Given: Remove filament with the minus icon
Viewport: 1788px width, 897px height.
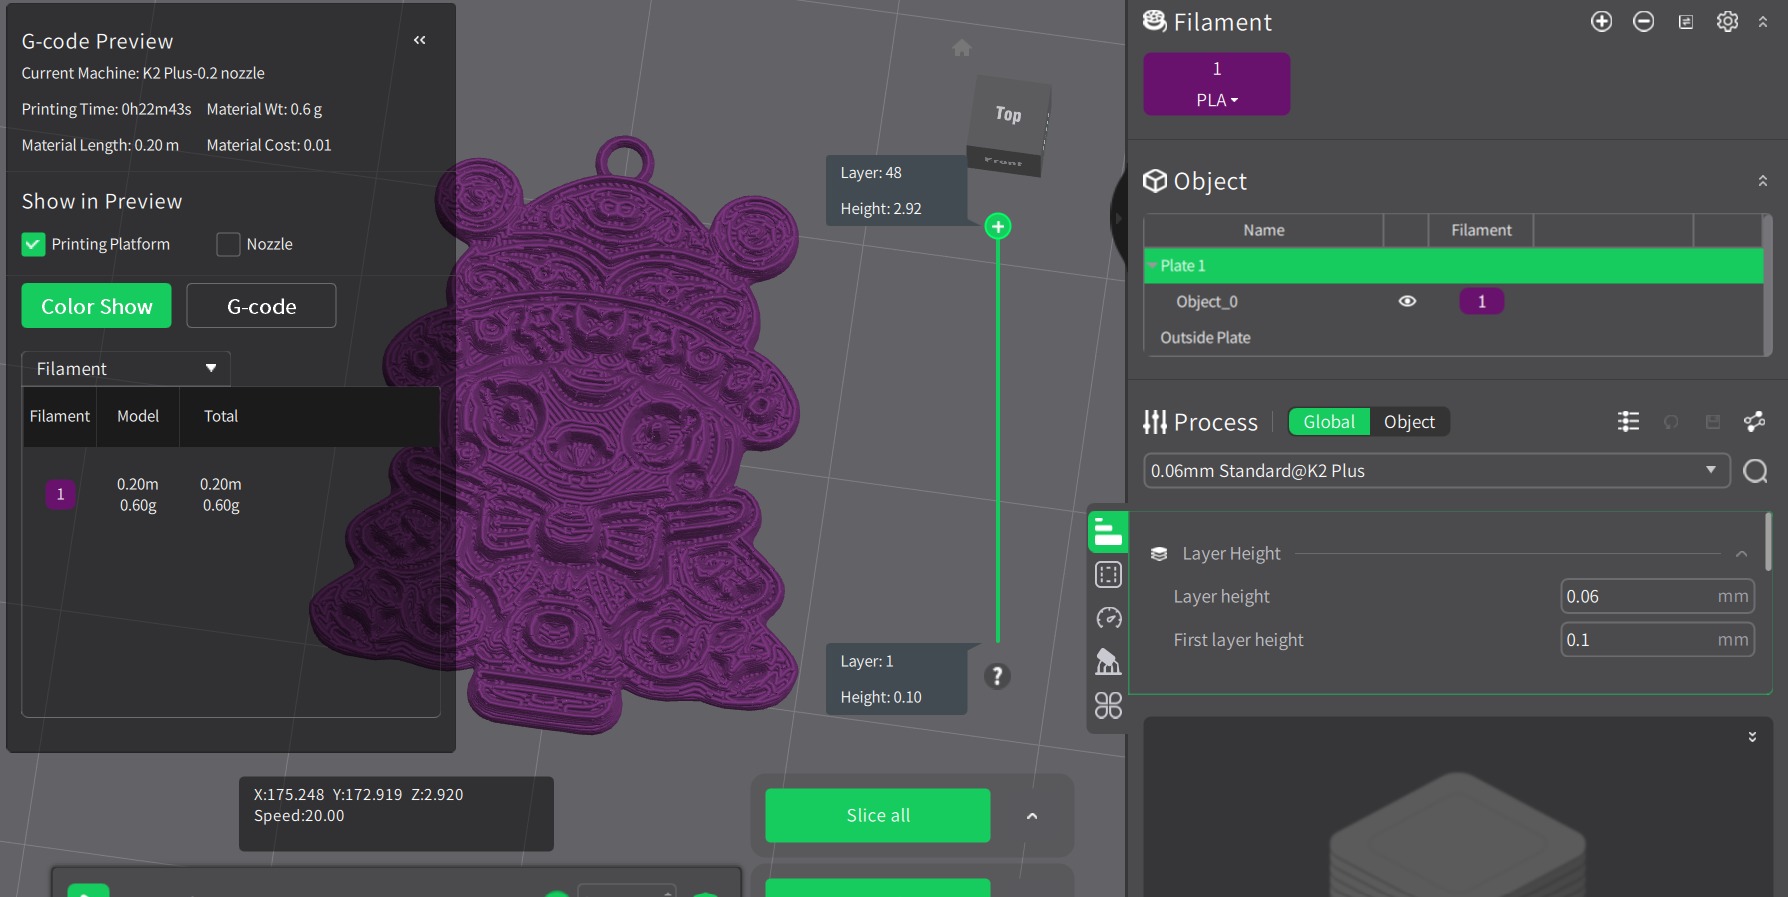Looking at the screenshot, I should [x=1643, y=22].
